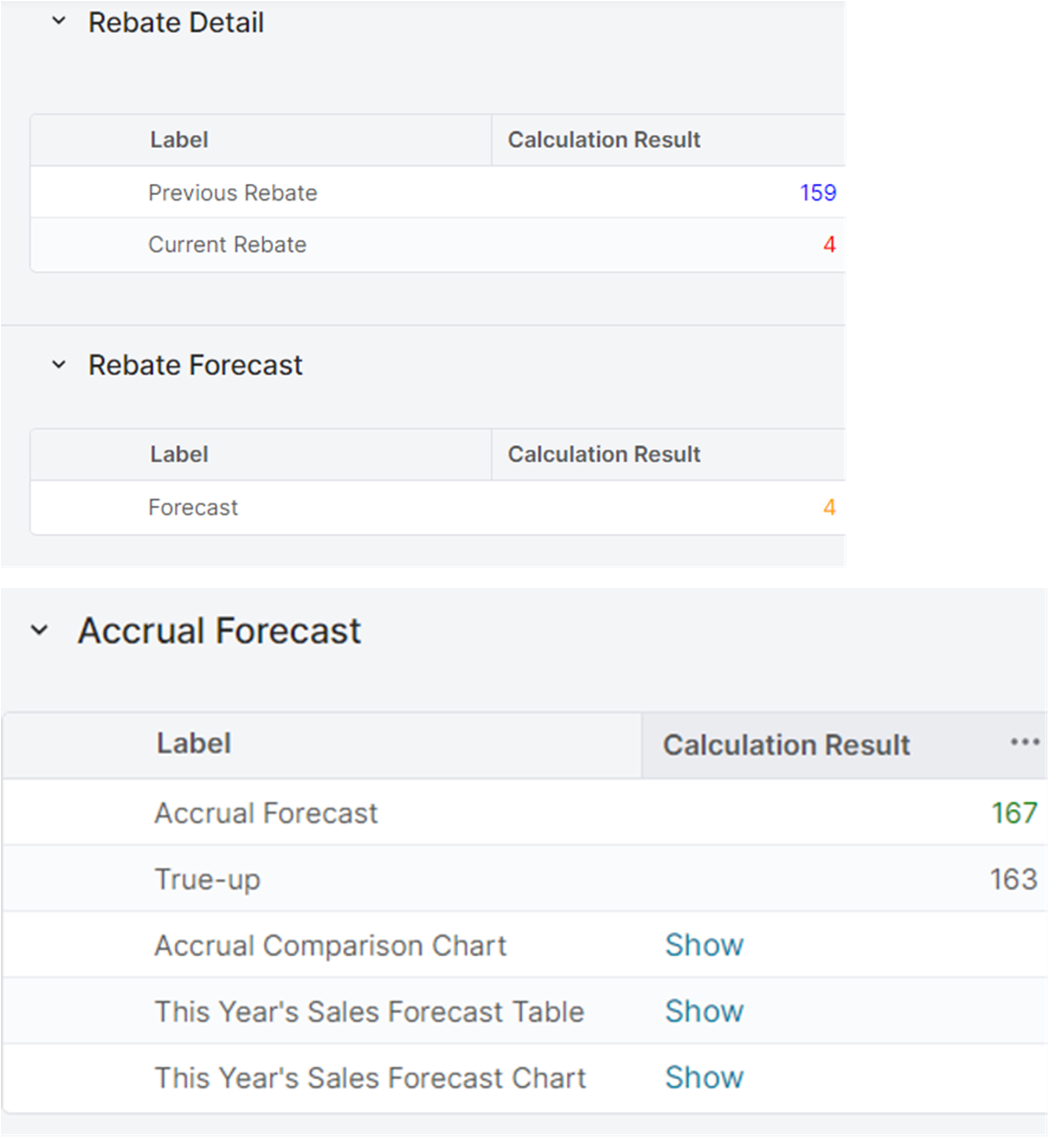Show This Year's Sales Forecast Chart
This screenshot has height=1138, width=1050.
click(x=704, y=1077)
